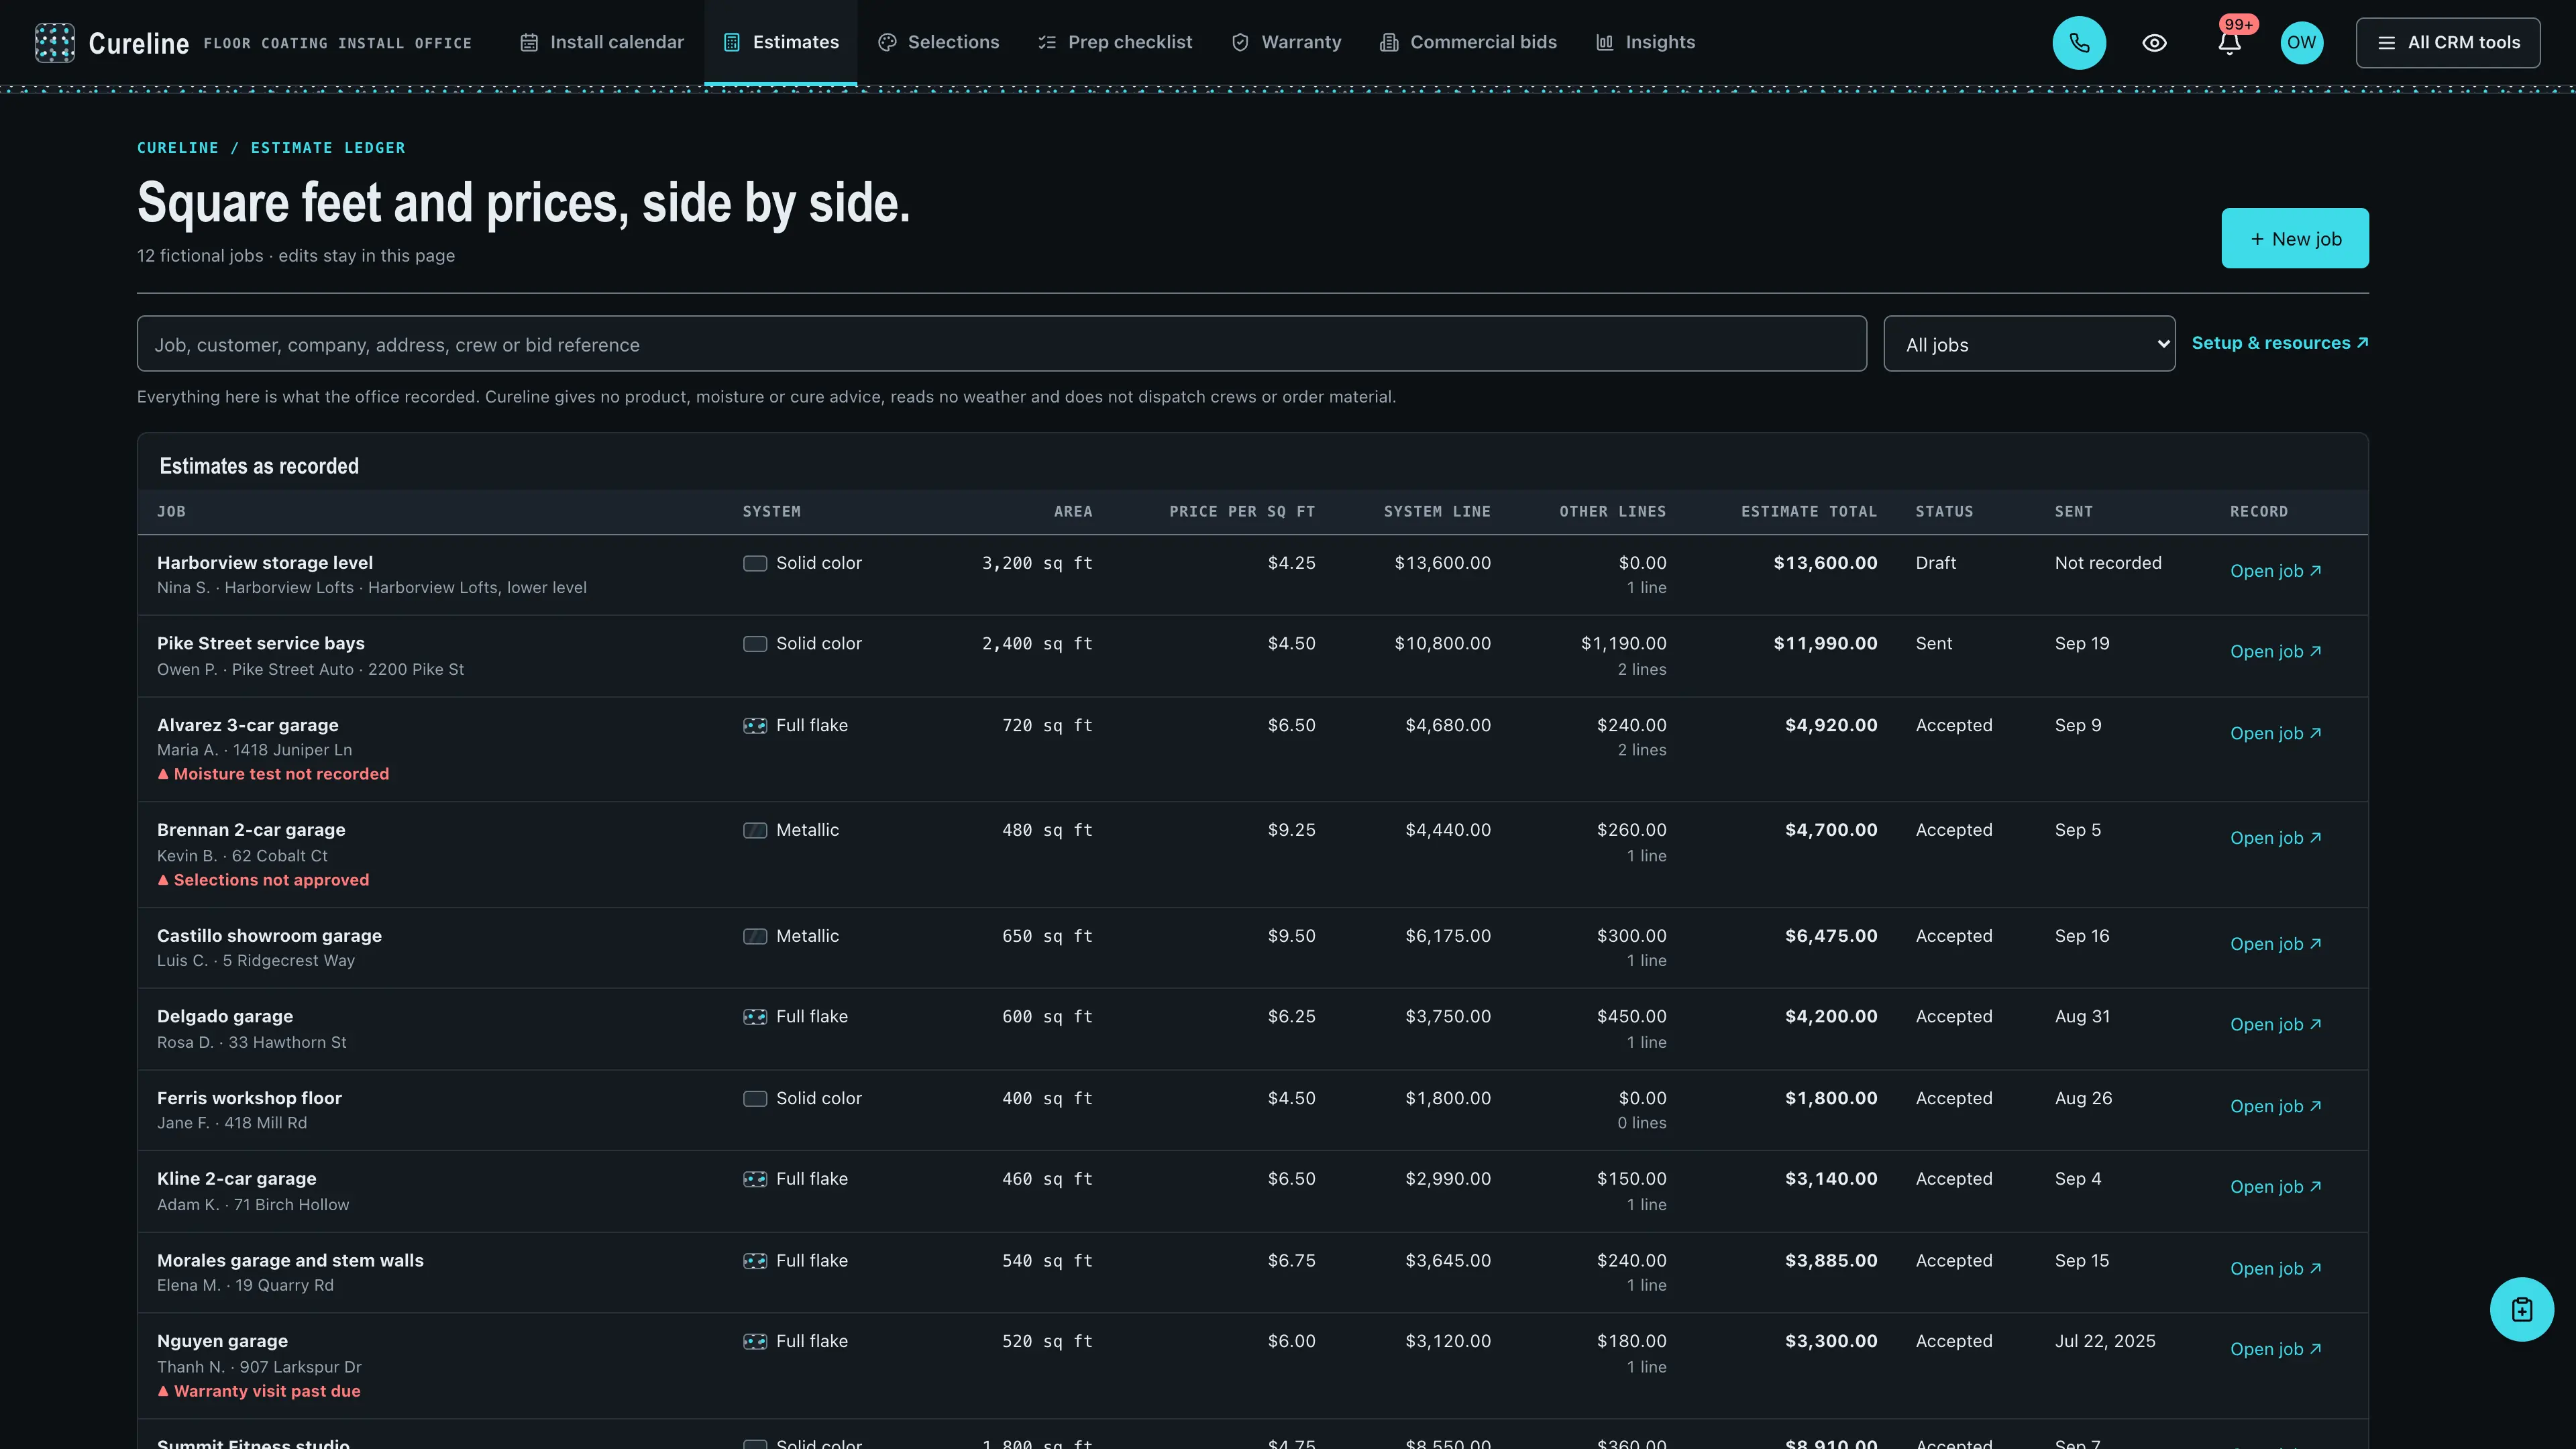Open the Warranty tab
Image resolution: width=2576 pixels, height=1449 pixels.
coord(1286,42)
